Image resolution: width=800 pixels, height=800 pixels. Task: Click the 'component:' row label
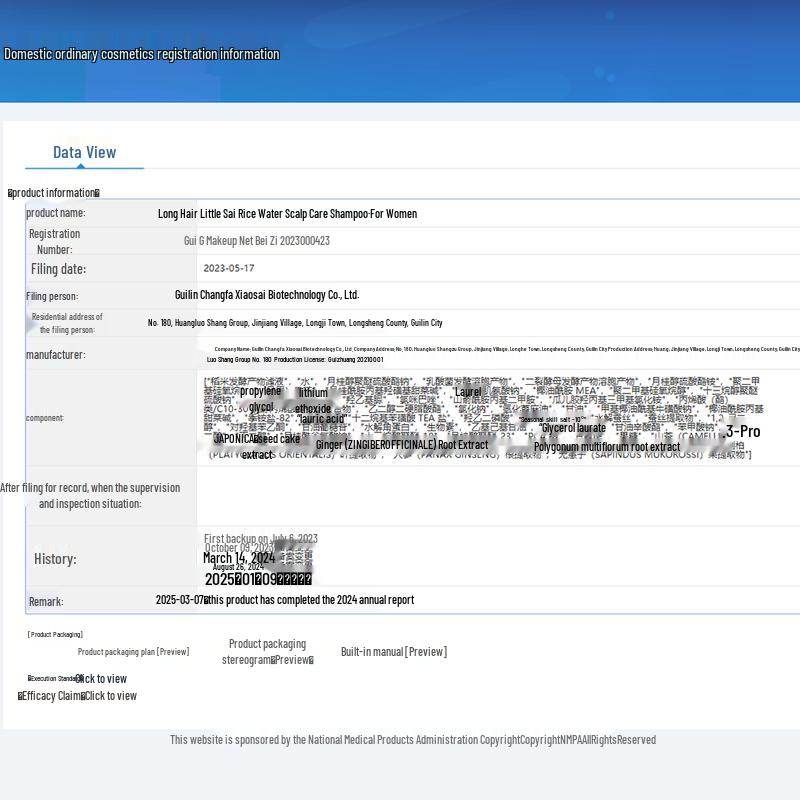pos(45,418)
